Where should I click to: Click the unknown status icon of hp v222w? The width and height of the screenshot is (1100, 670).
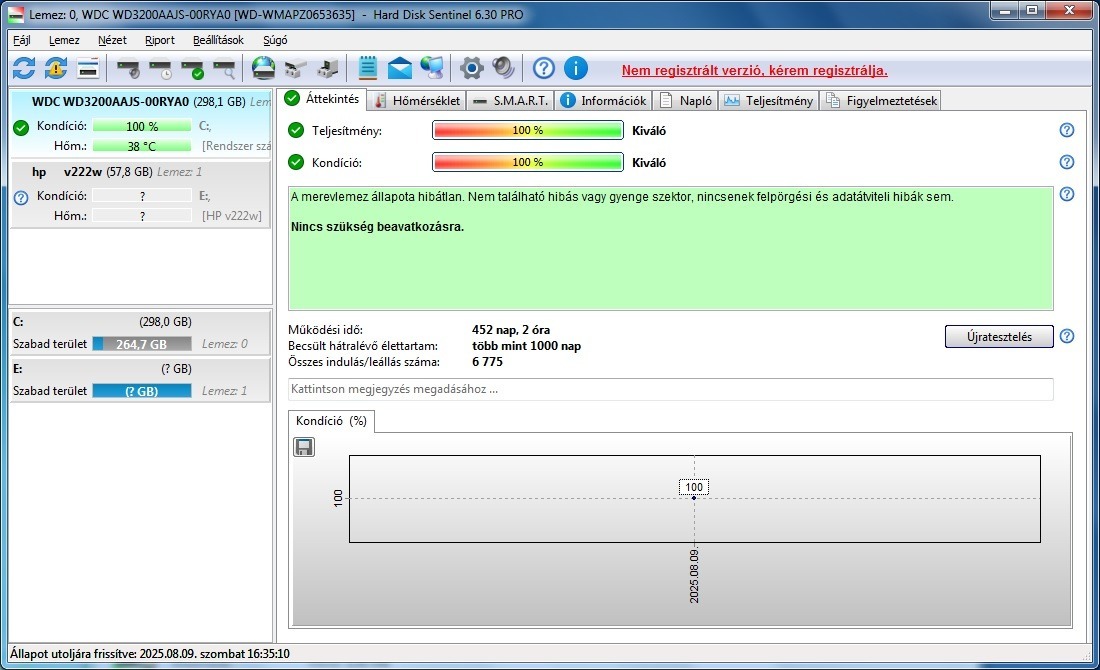[x=21, y=198]
